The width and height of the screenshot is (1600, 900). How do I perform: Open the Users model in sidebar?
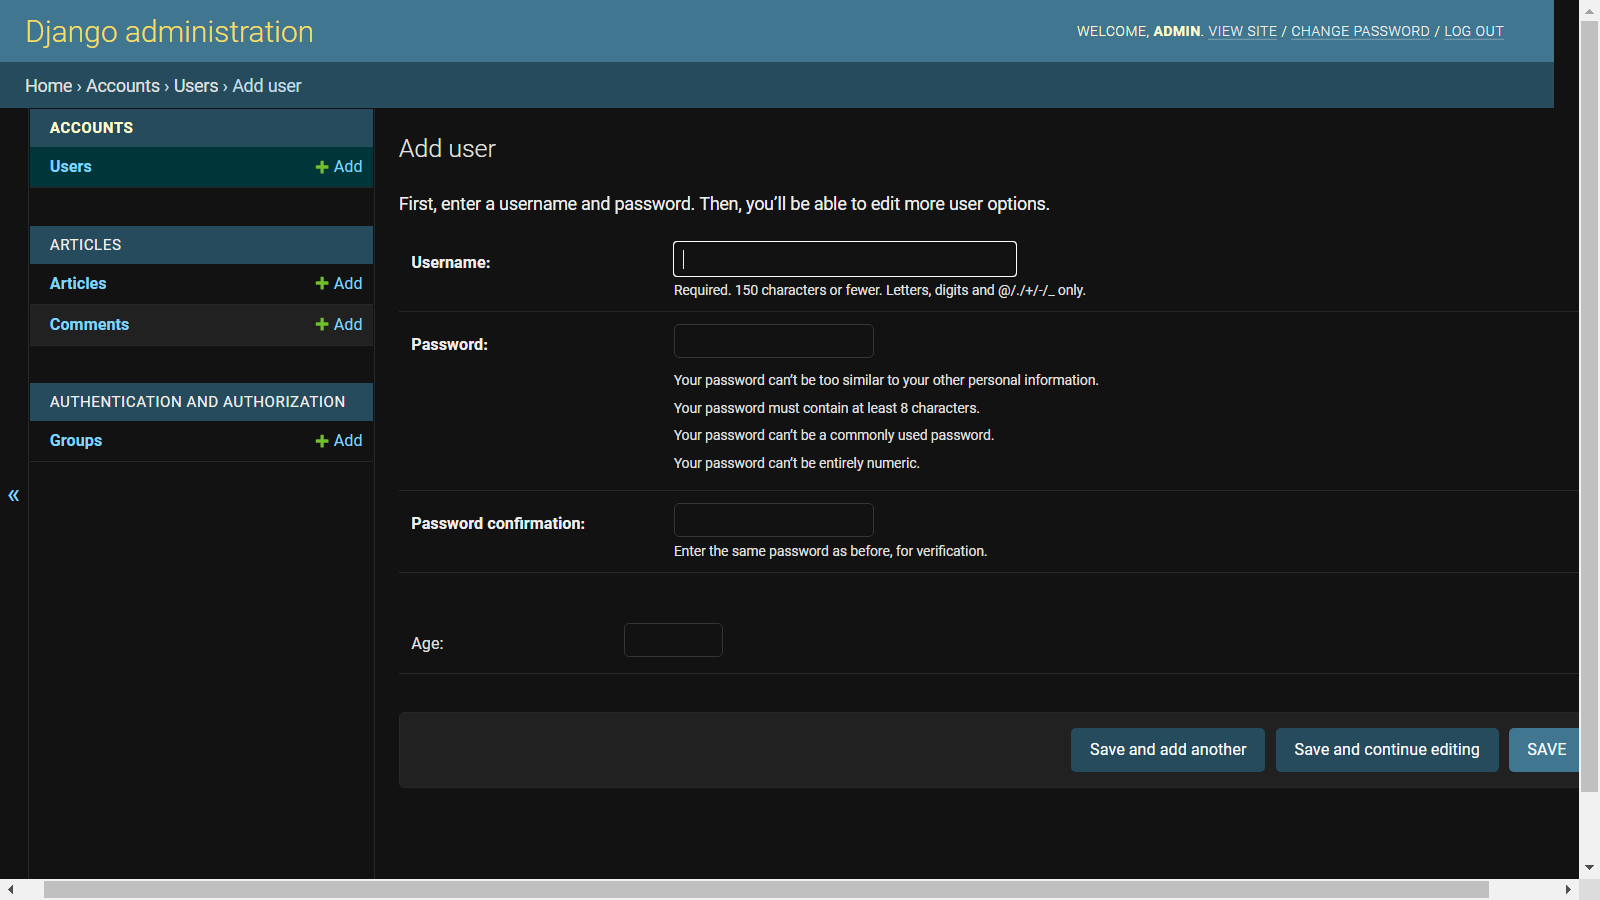pos(71,167)
